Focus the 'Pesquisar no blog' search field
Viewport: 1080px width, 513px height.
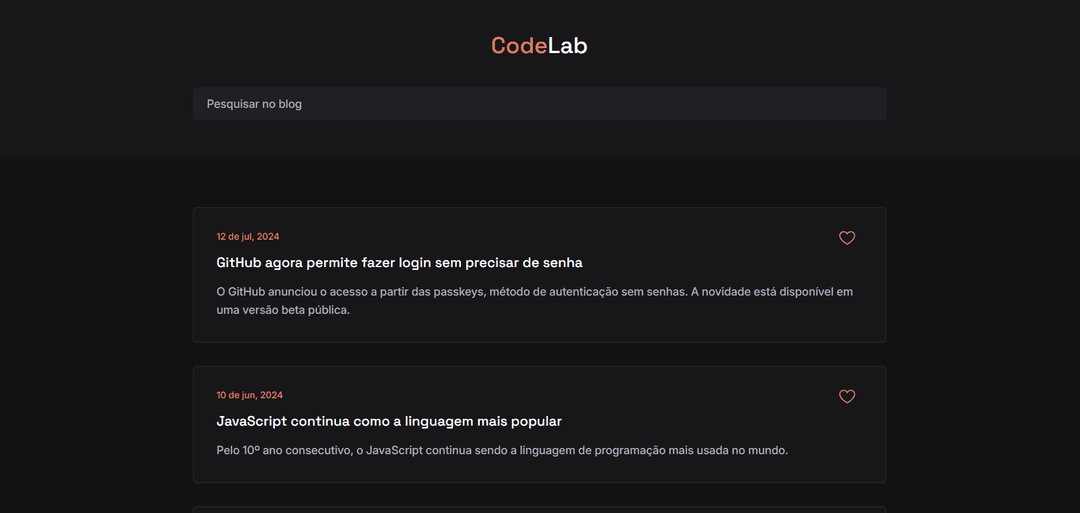(539, 104)
